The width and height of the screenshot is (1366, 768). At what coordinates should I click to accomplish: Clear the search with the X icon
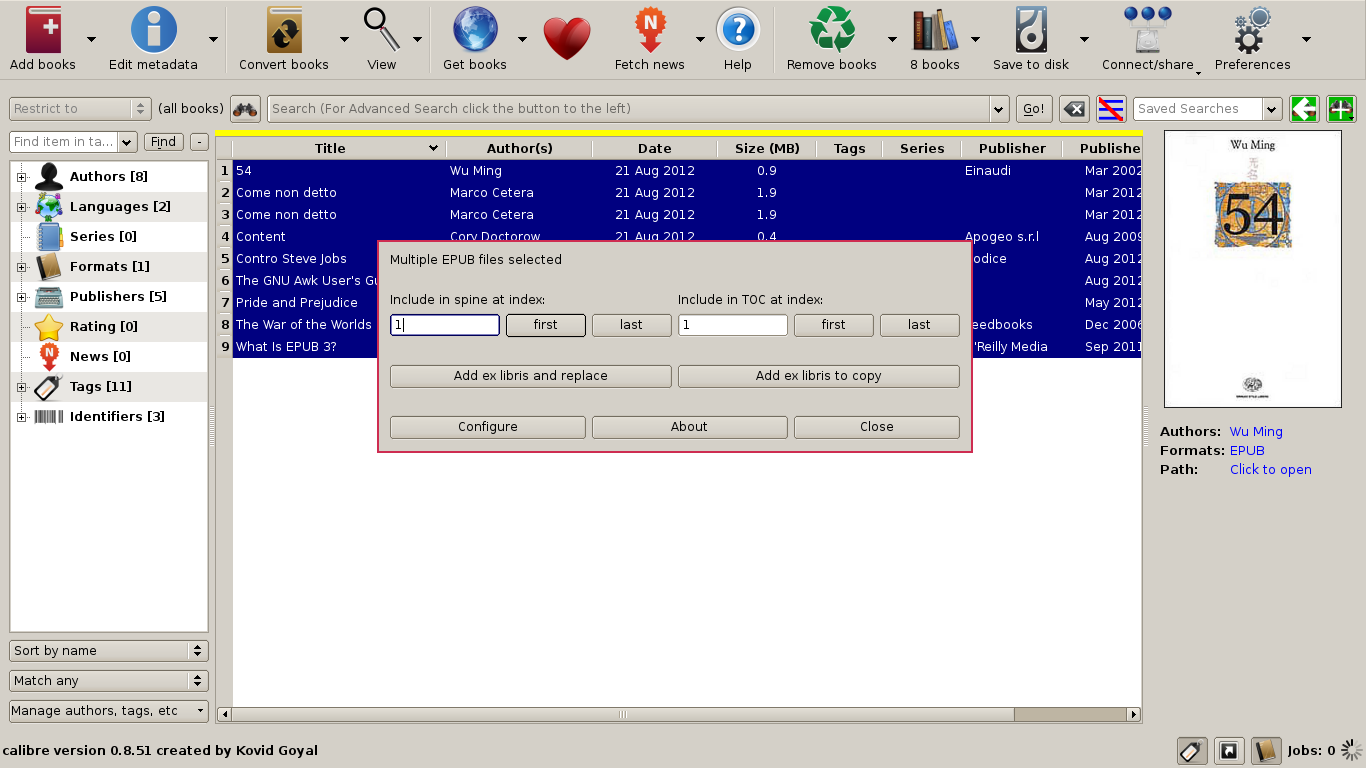pos(1074,109)
